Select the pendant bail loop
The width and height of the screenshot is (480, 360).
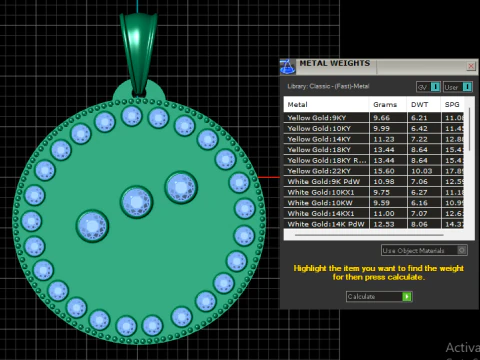(x=138, y=54)
